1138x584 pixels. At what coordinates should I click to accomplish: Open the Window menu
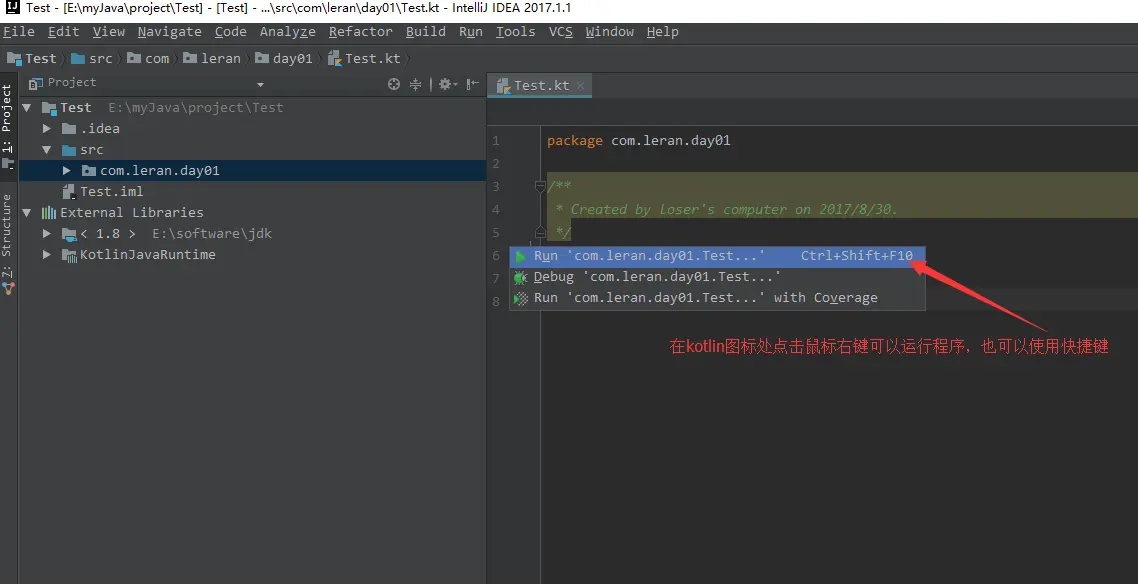pos(610,31)
